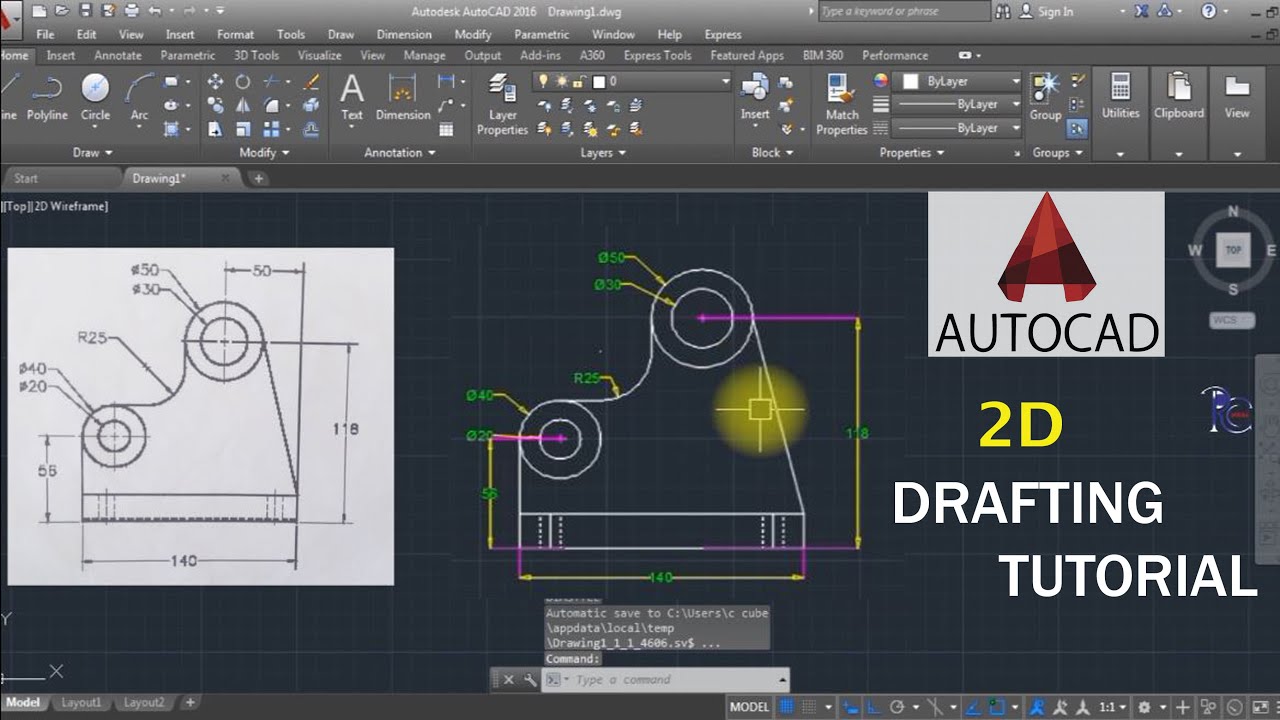Screen dimensions: 1280x720
Task: Expand the Annotation panel
Action: click(x=400, y=153)
